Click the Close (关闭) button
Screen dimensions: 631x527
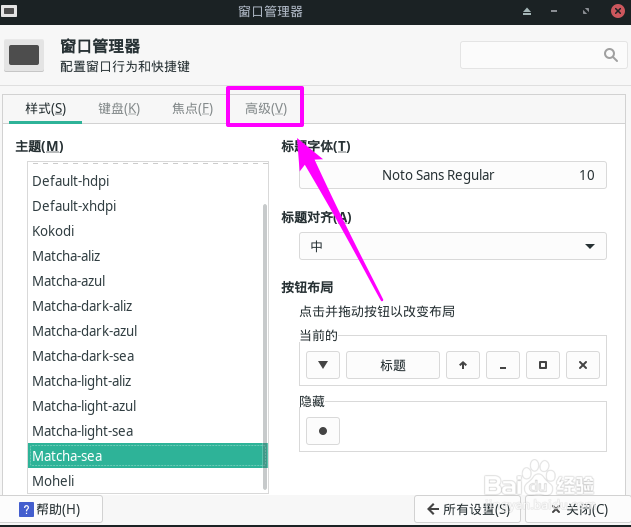[579, 509]
